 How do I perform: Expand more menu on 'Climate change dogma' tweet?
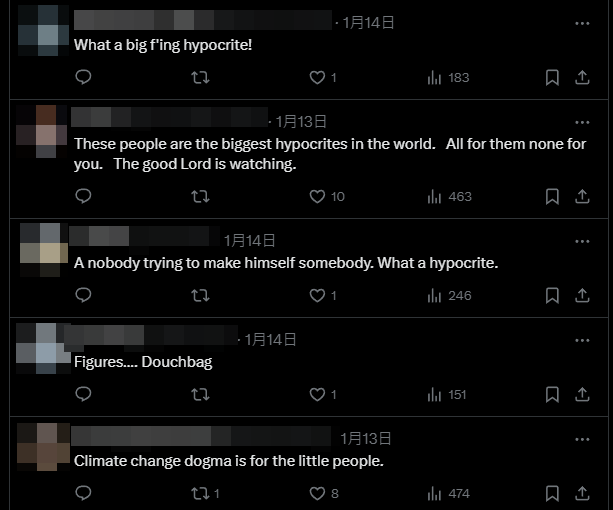(x=582, y=439)
